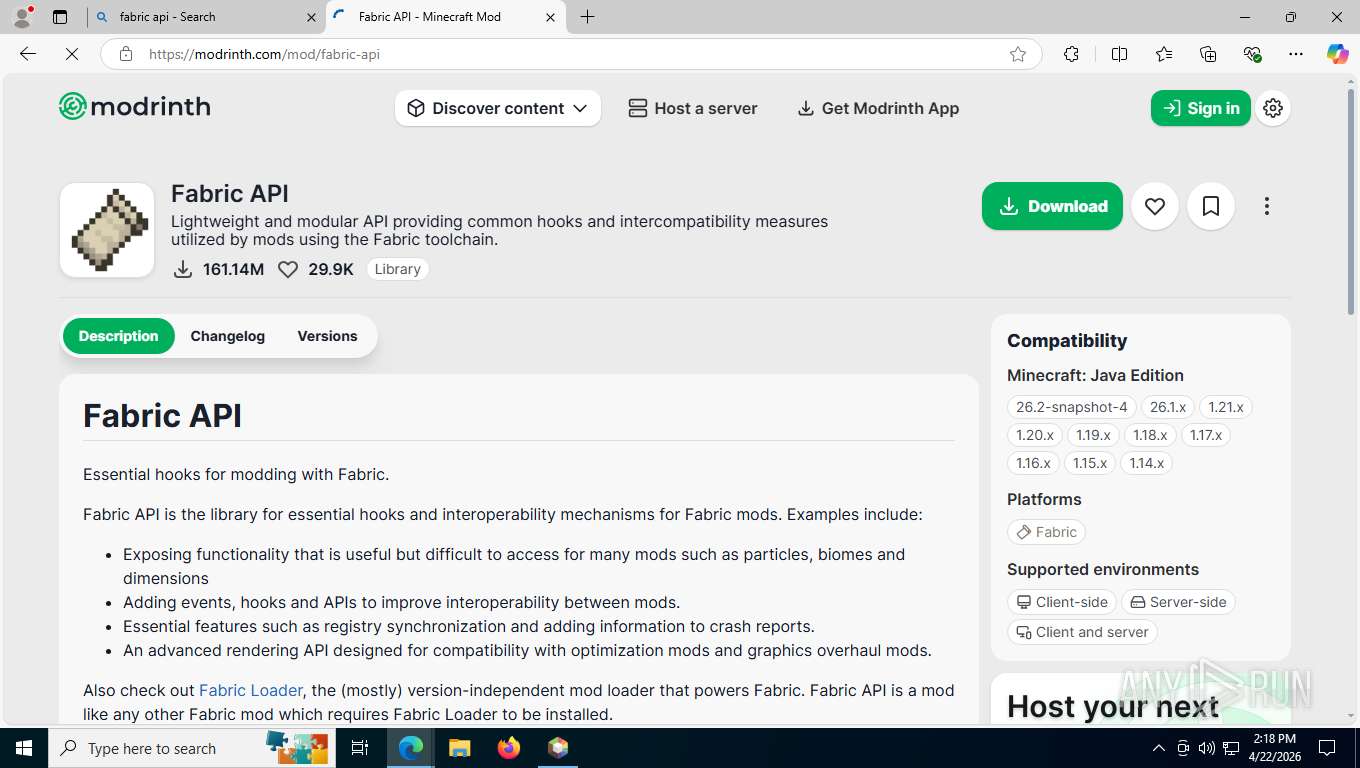The height and width of the screenshot is (768, 1360).
Task: Select the 1.19.x version tag
Action: 1093,435
